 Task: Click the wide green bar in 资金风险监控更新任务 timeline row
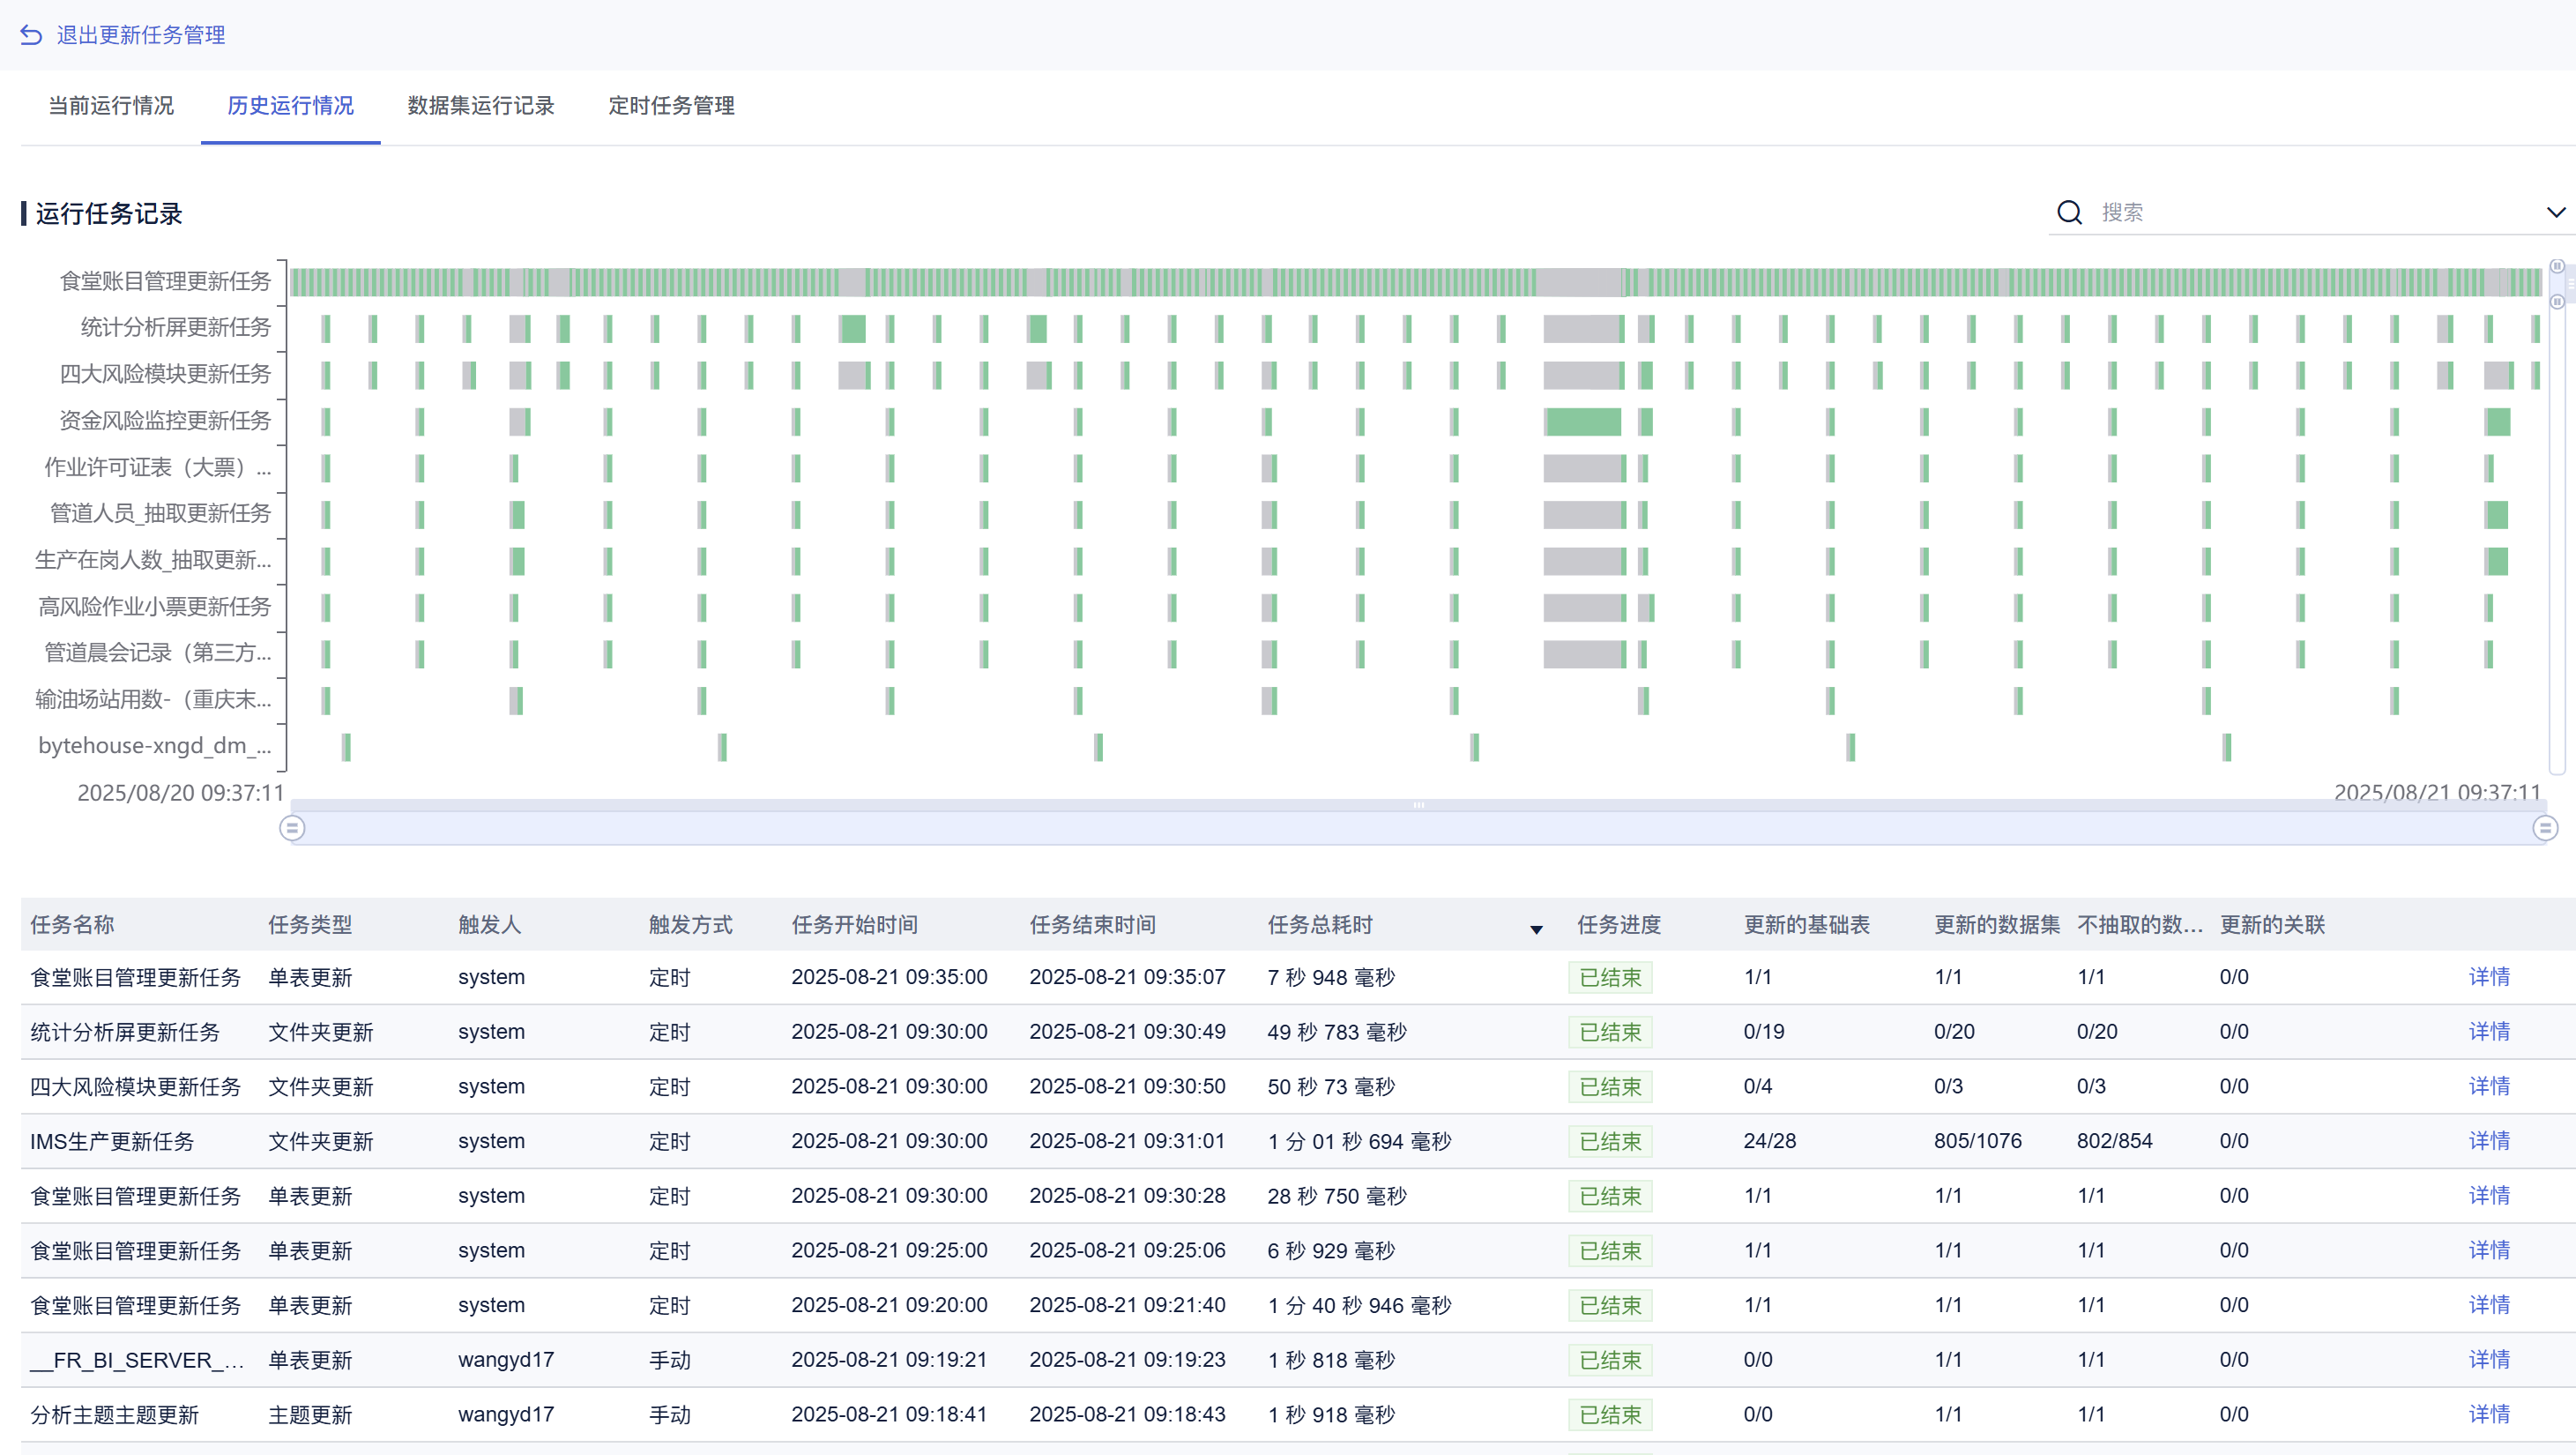1584,422
